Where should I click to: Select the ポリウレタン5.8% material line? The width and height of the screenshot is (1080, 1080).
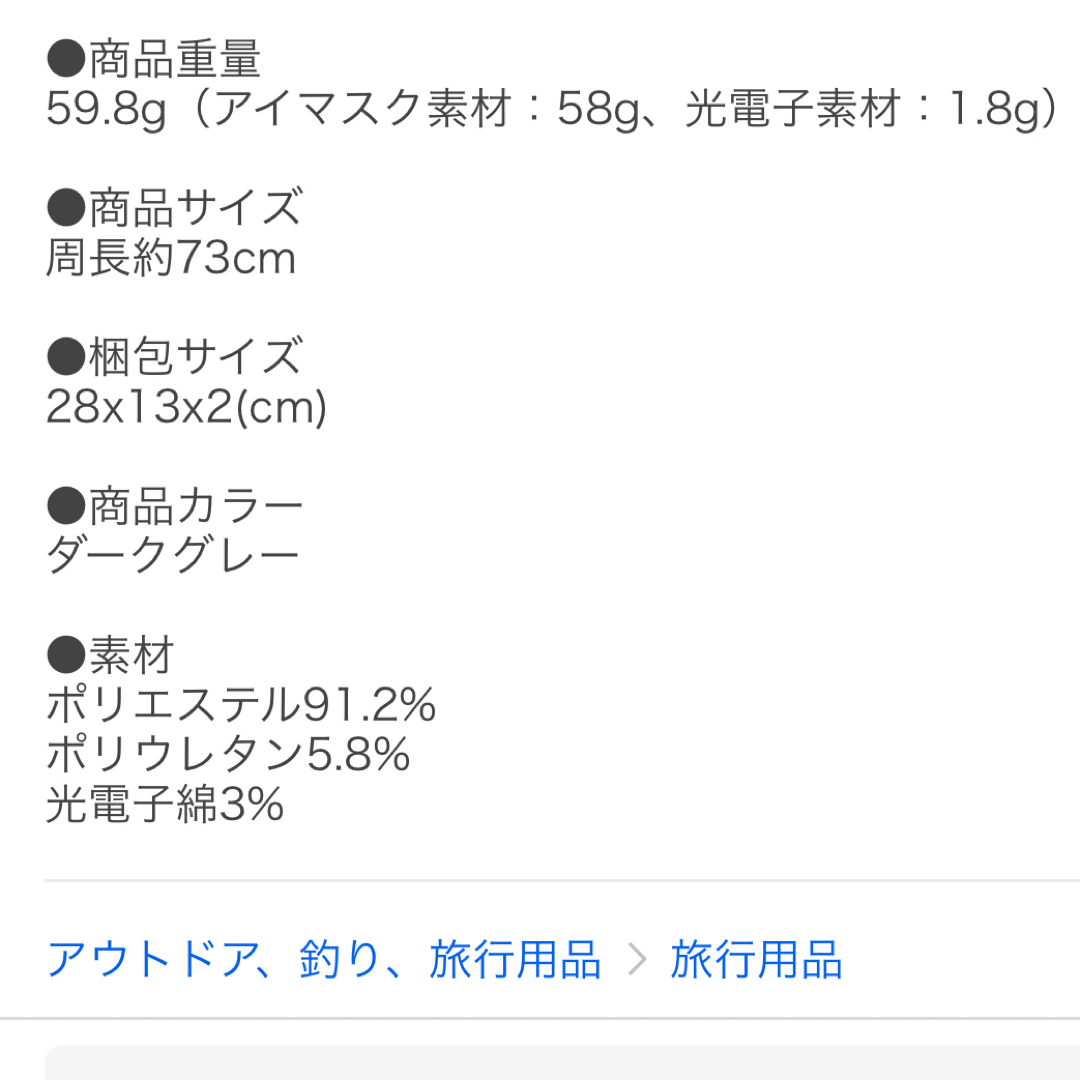(228, 754)
